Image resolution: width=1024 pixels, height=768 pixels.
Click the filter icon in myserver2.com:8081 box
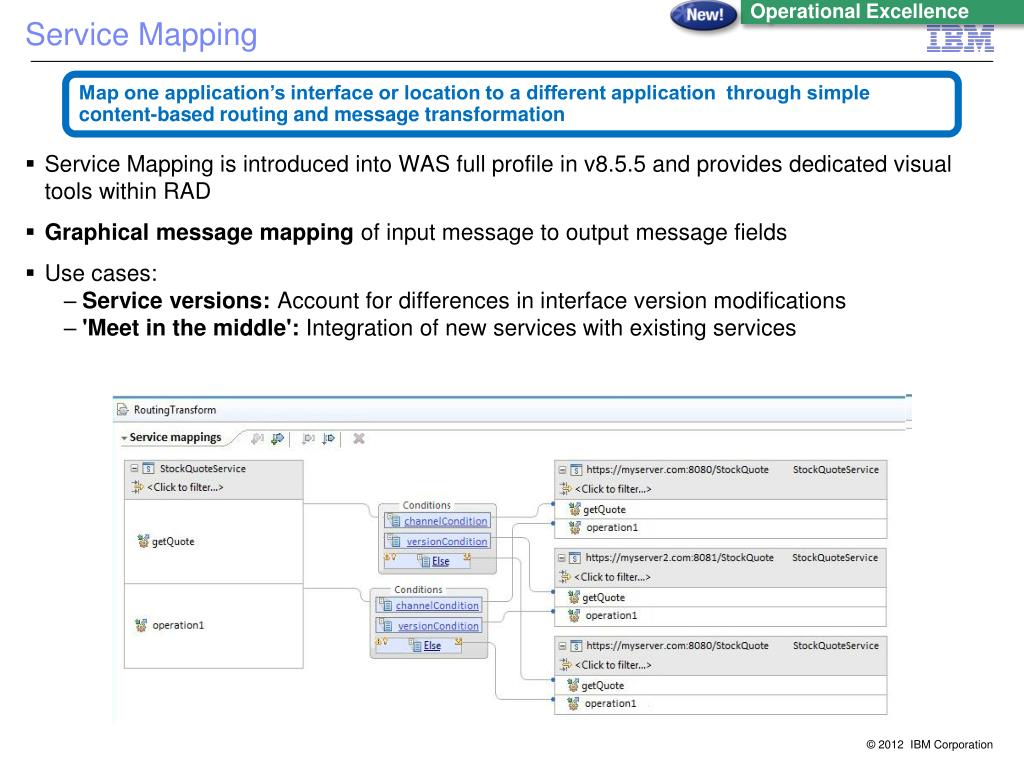tap(565, 577)
